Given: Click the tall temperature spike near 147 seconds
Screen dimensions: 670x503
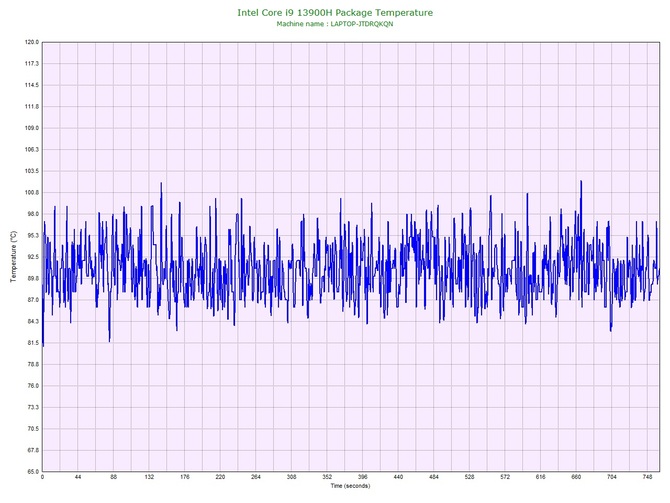Looking at the screenshot, I should (x=161, y=184).
